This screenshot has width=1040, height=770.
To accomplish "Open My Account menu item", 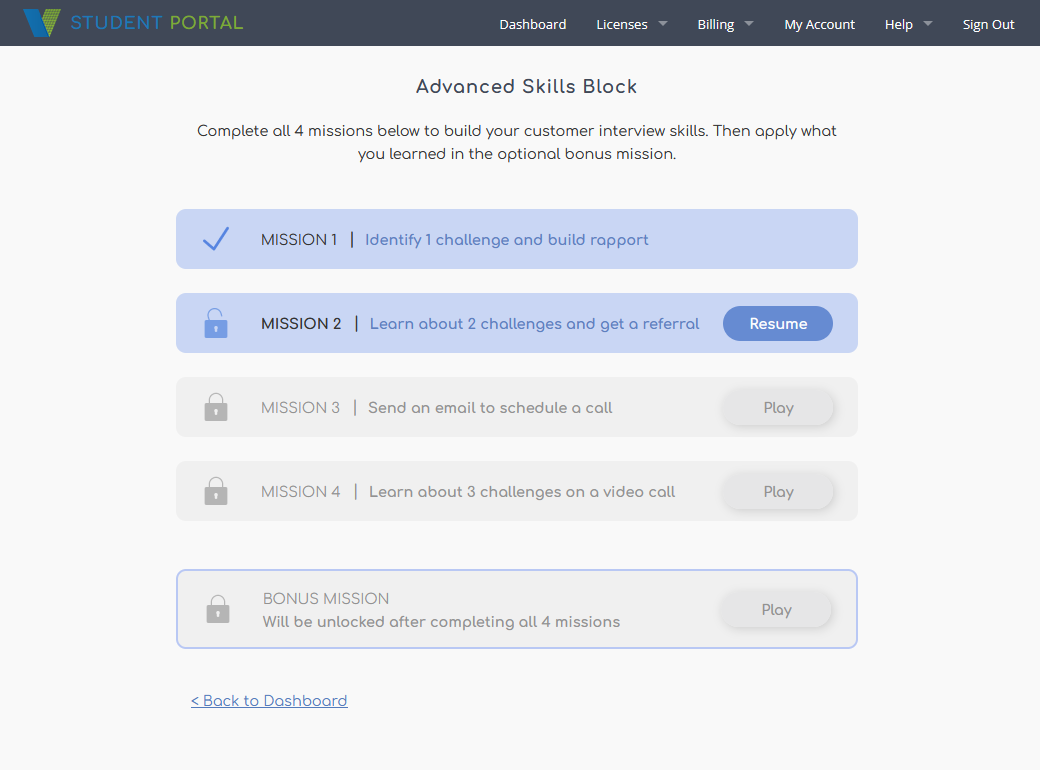I will tap(820, 24).
